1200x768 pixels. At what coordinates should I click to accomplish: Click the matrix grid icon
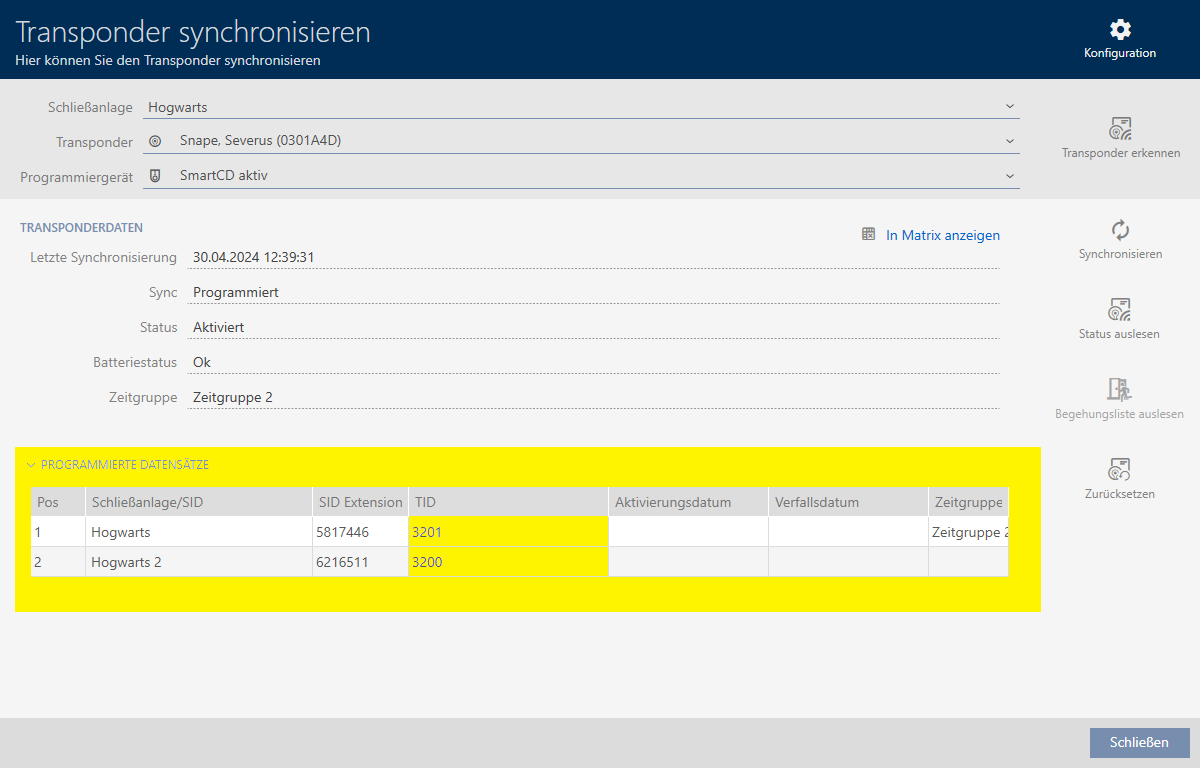[x=869, y=234]
